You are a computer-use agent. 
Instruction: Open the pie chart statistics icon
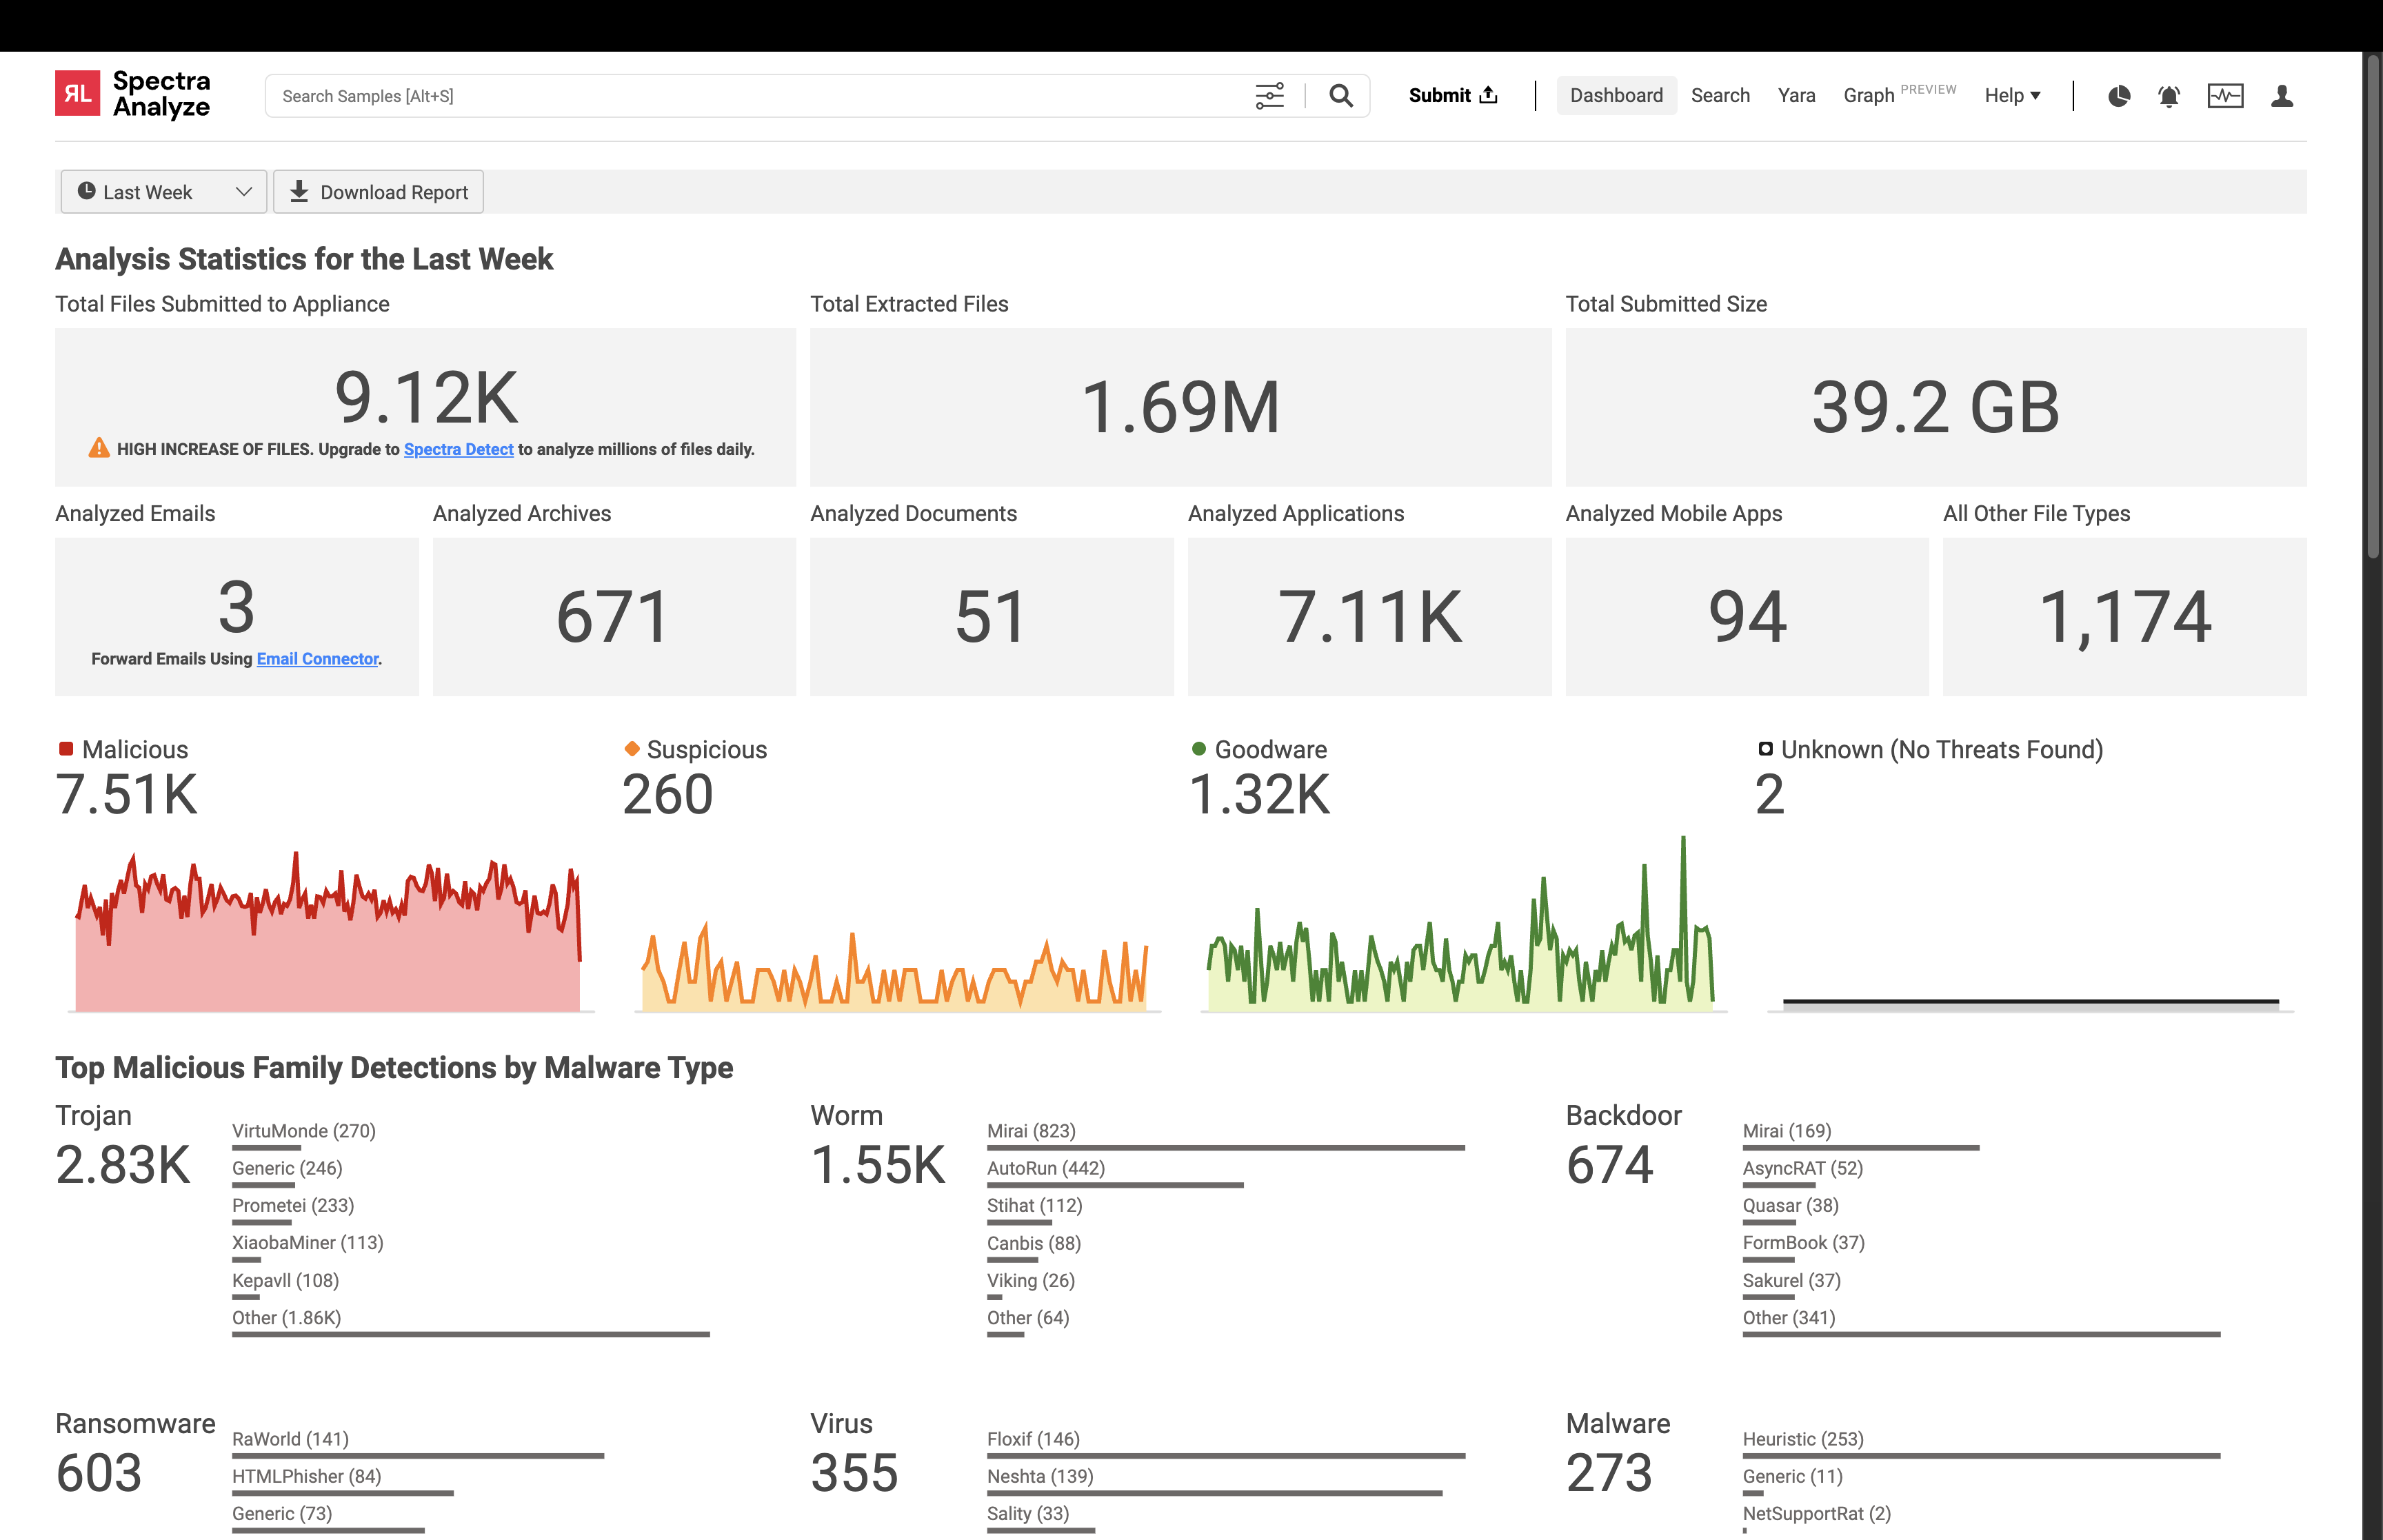[2118, 96]
